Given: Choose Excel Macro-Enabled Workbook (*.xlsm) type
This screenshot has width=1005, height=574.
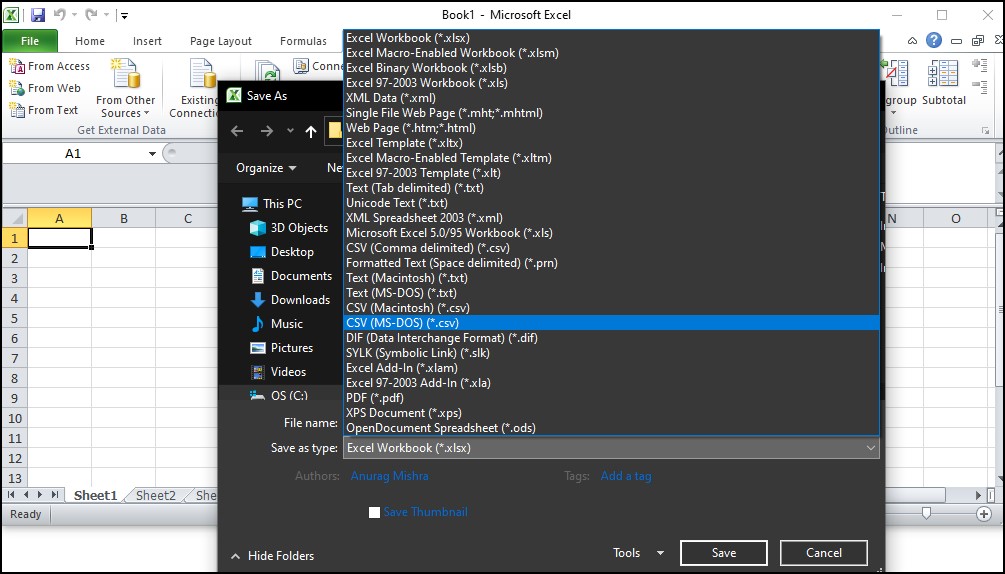Looking at the screenshot, I should [x=611, y=53].
